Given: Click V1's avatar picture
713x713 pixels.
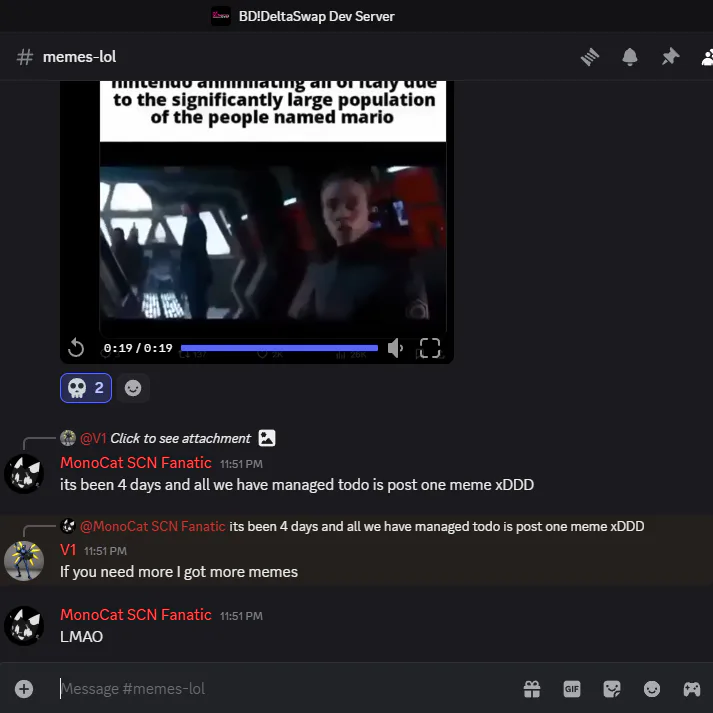Looking at the screenshot, I should point(24,561).
